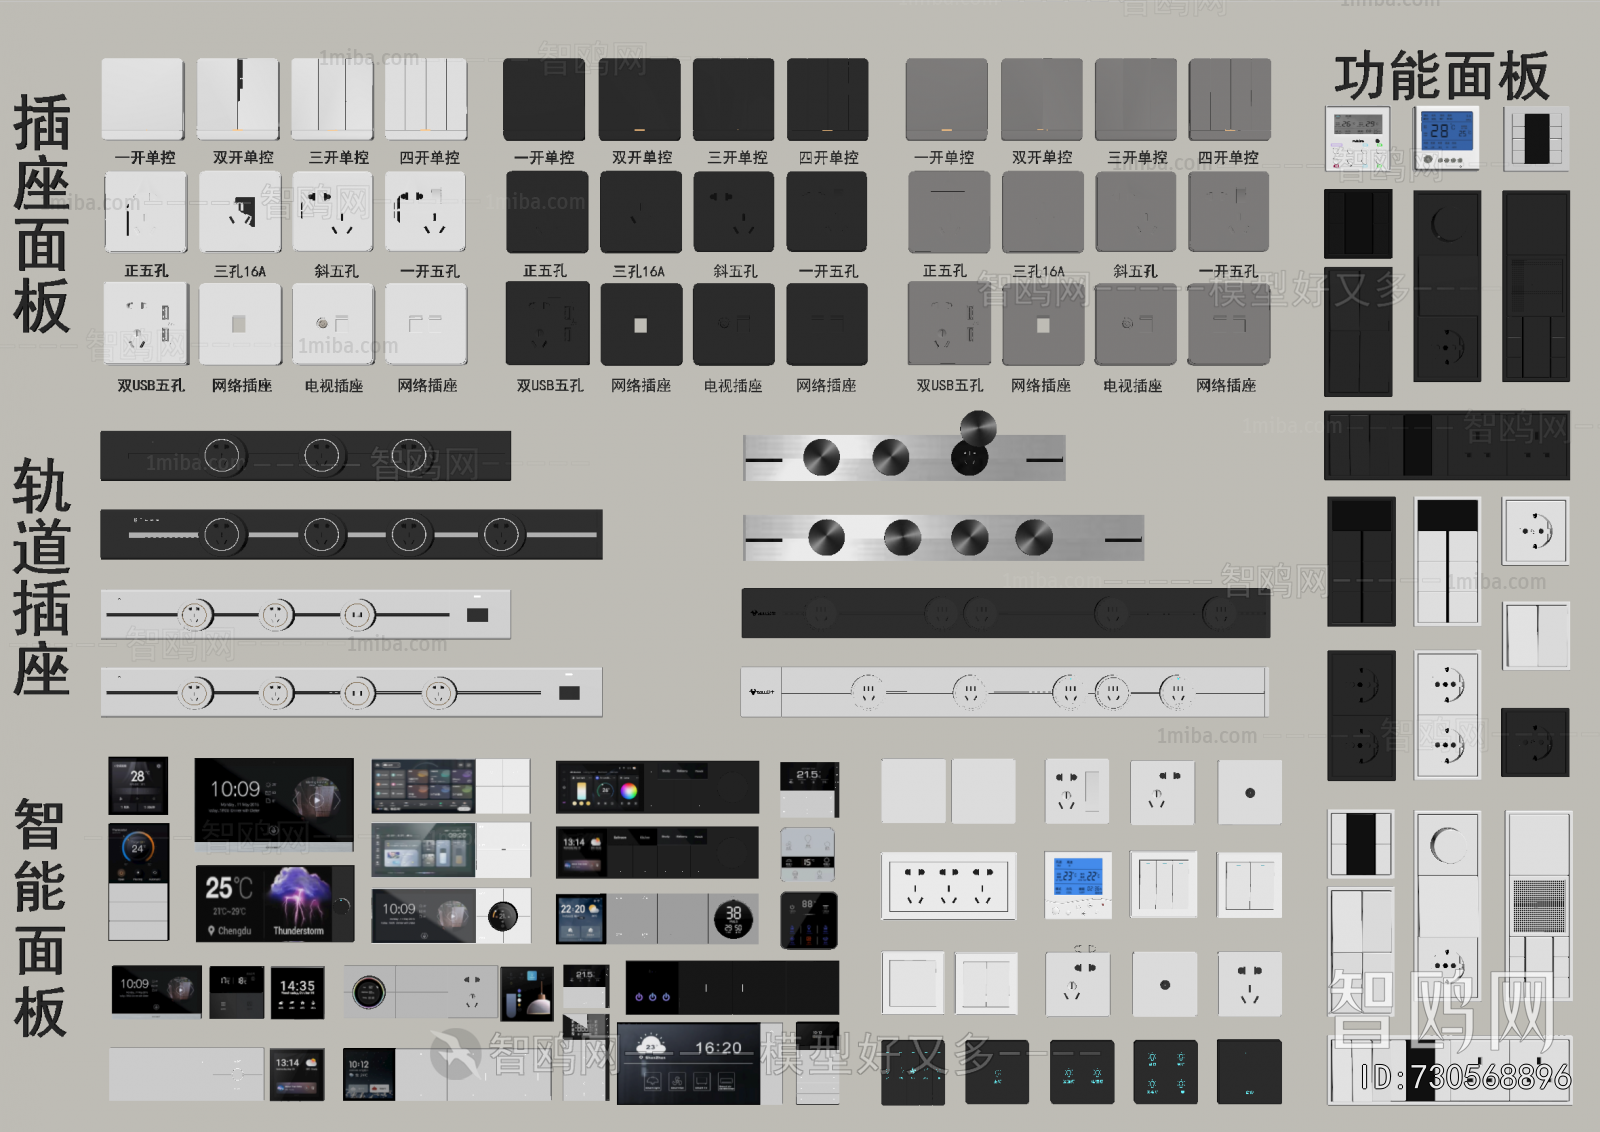Toggle the white 四开单控 four-gang switch
Screen dimensions: 1600x1132
pos(427,98)
